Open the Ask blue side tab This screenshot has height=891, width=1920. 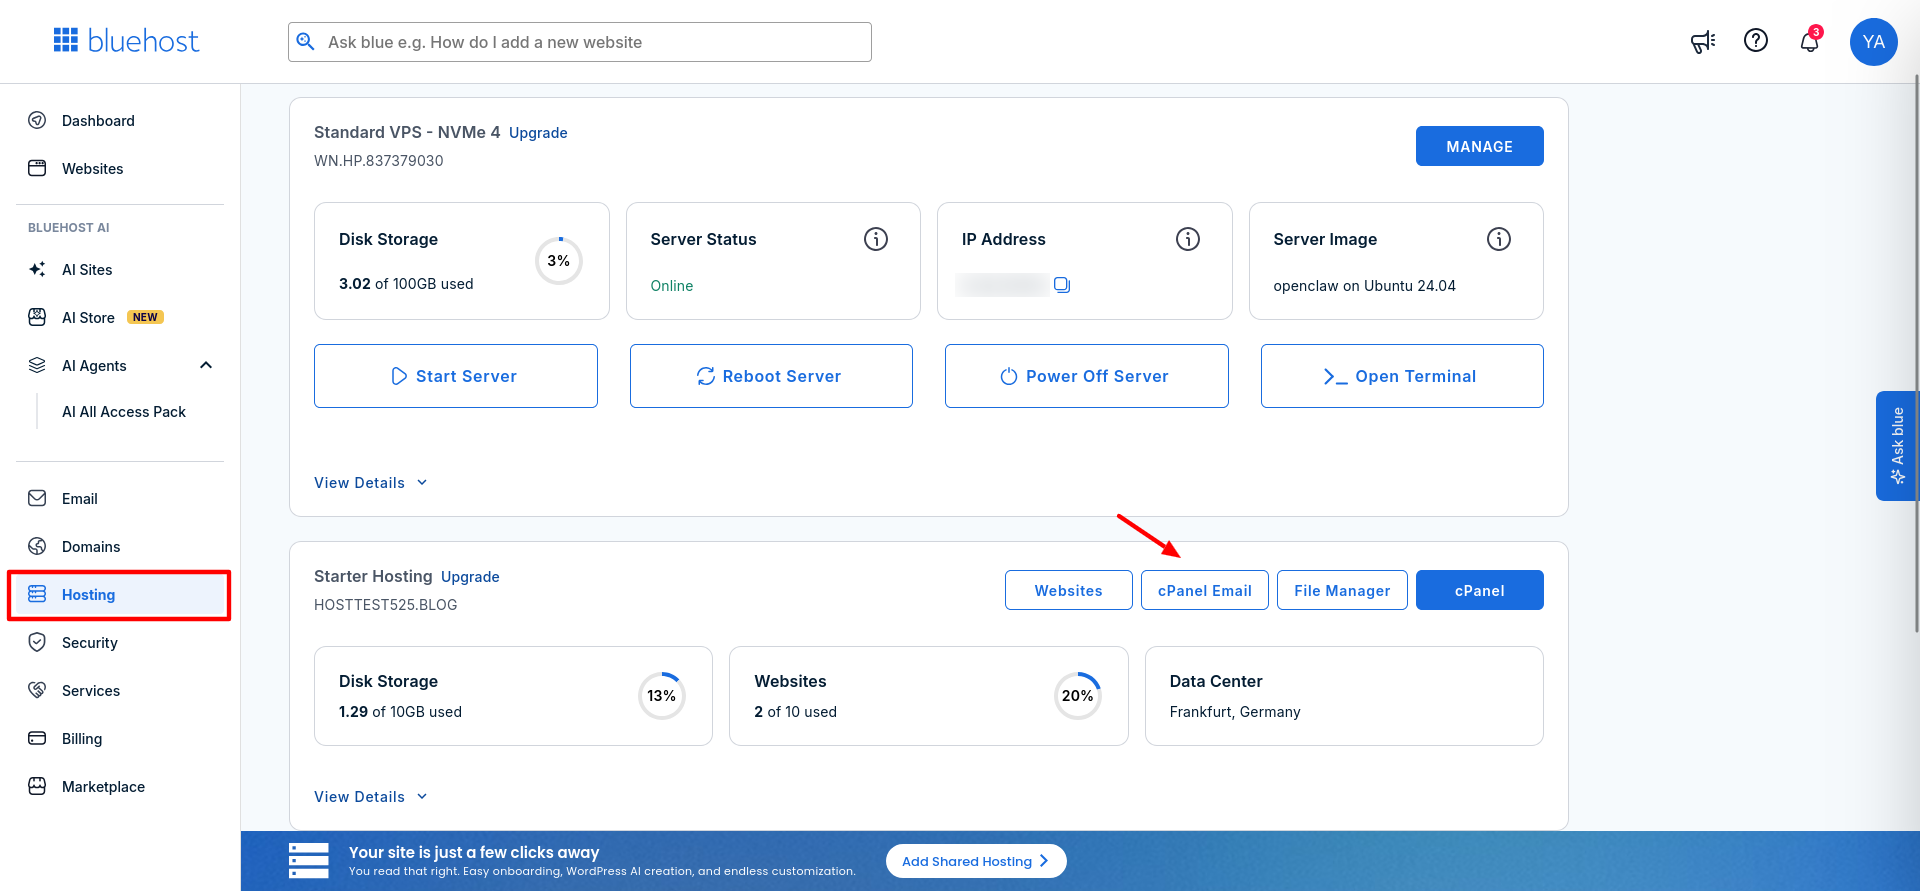click(1897, 446)
